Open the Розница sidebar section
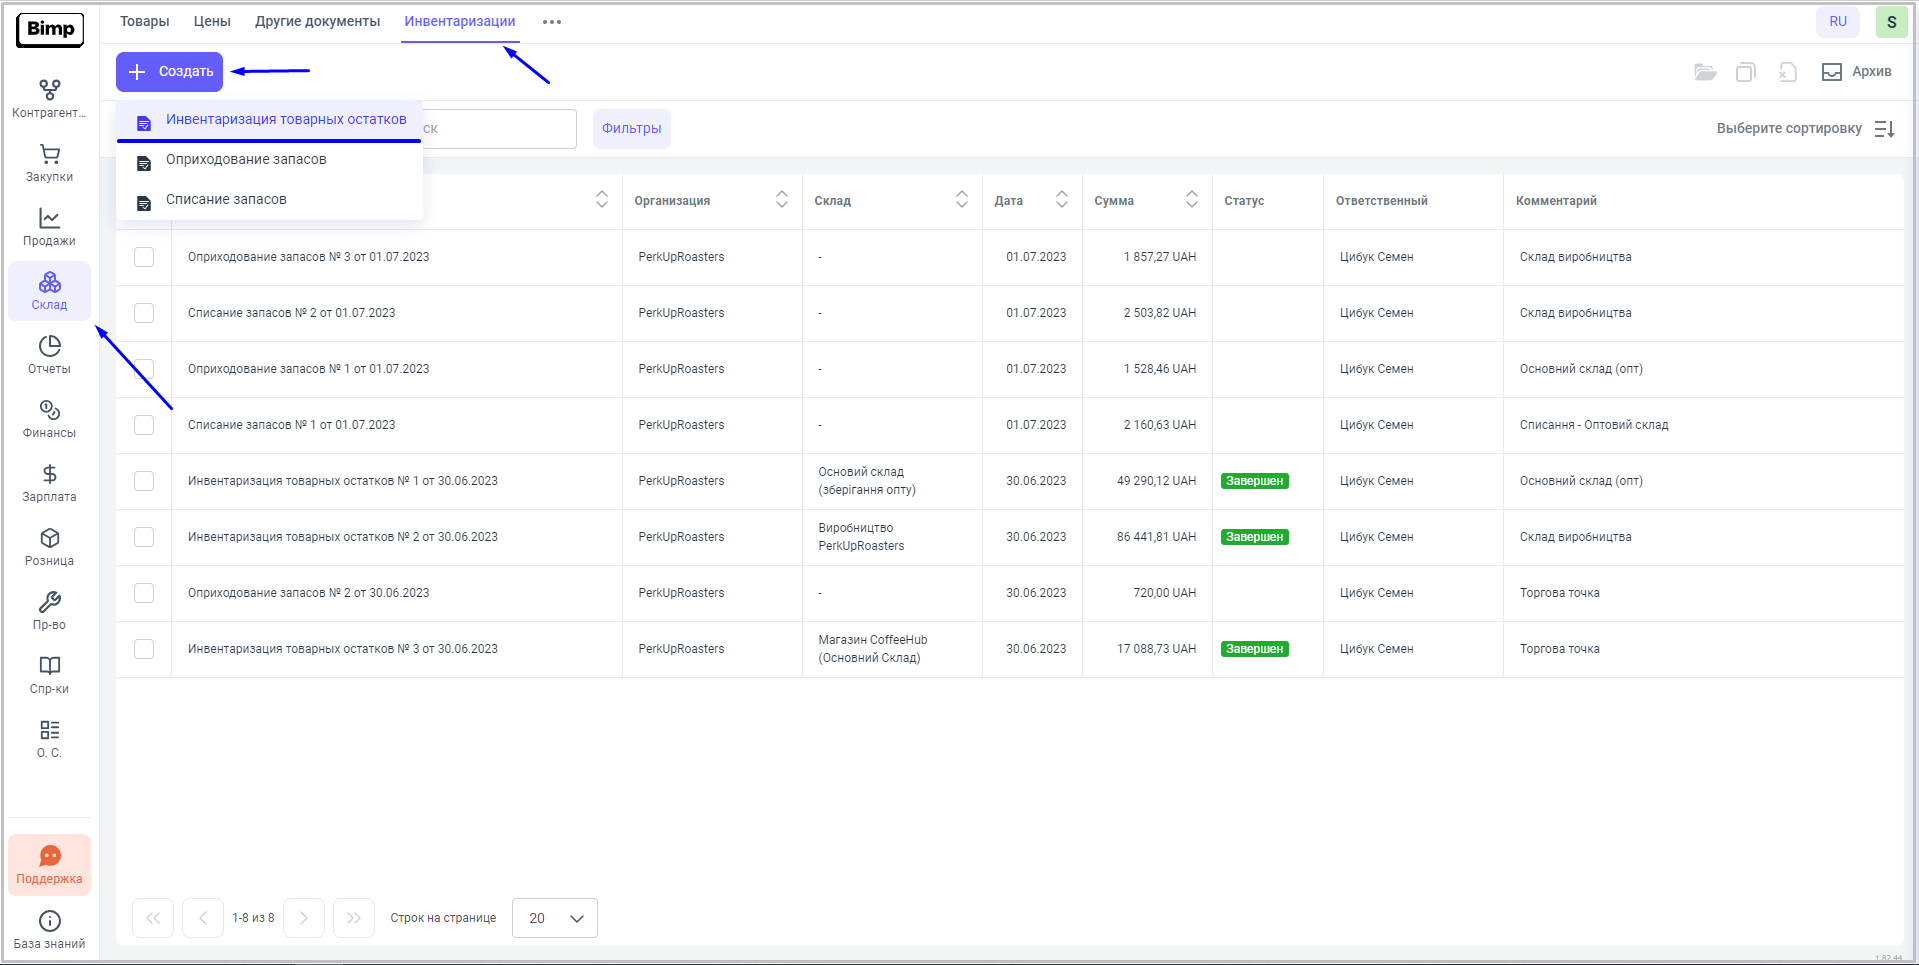The width and height of the screenshot is (1919, 965). coord(49,547)
